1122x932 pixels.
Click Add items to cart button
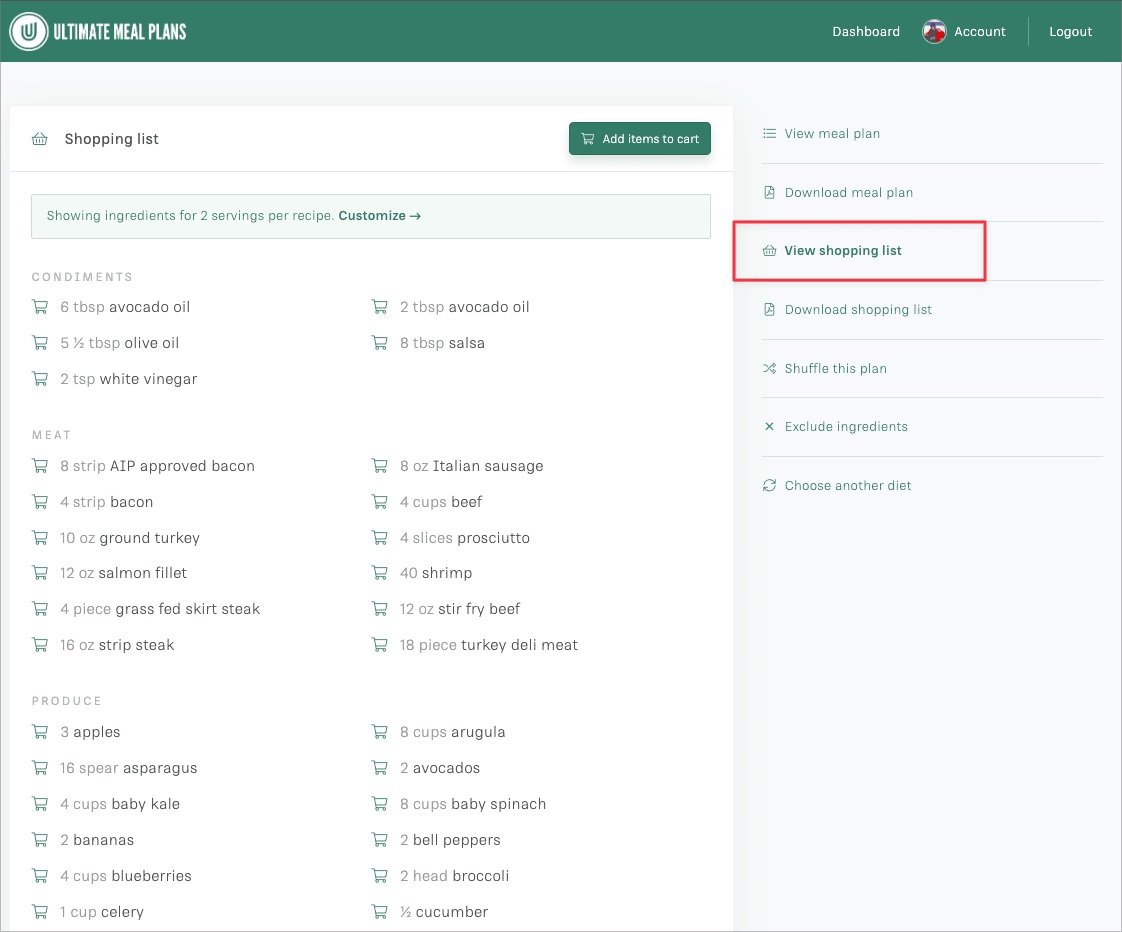640,139
